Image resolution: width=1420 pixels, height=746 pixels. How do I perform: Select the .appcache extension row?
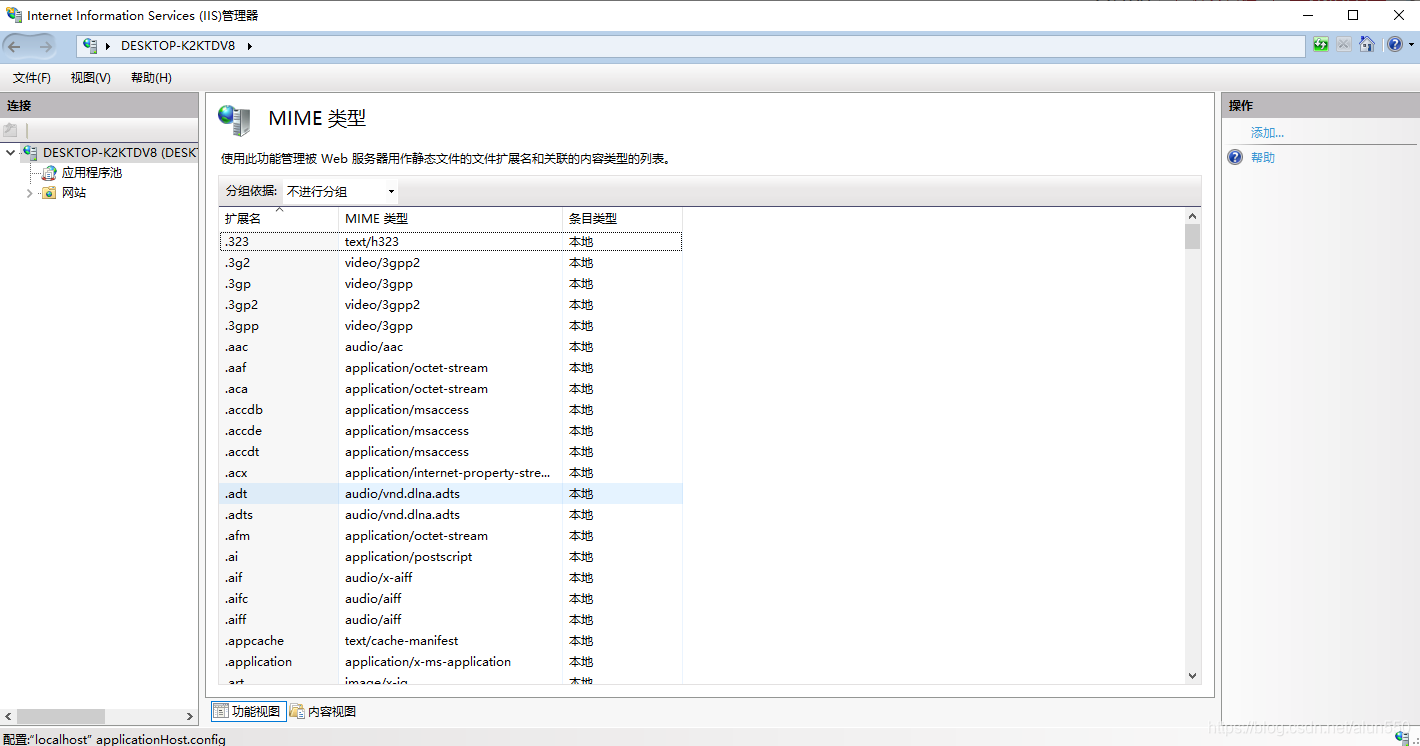pyautogui.click(x=451, y=641)
